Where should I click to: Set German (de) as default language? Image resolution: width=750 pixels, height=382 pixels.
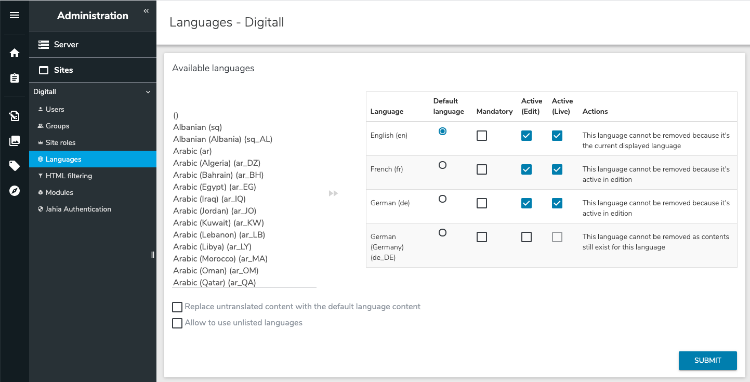[442, 199]
